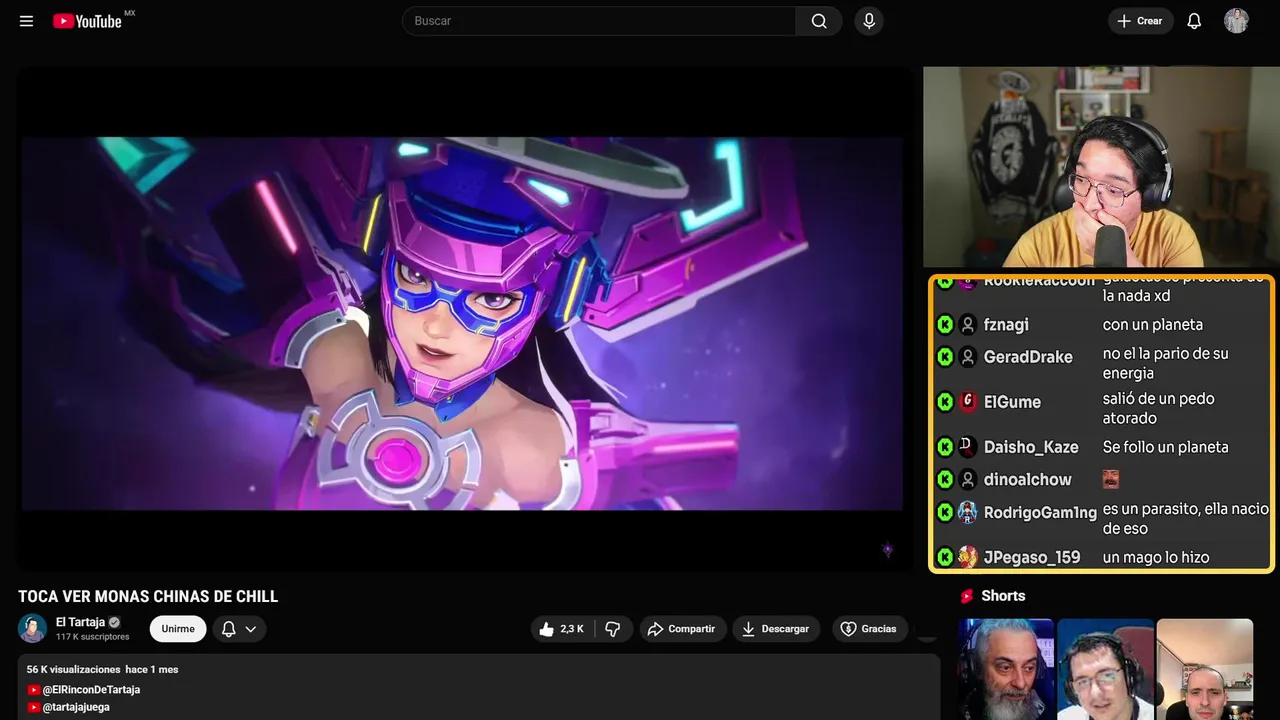Open the first Shorts thumbnail with bearded man
1280x720 pixels.
[x=1006, y=669]
